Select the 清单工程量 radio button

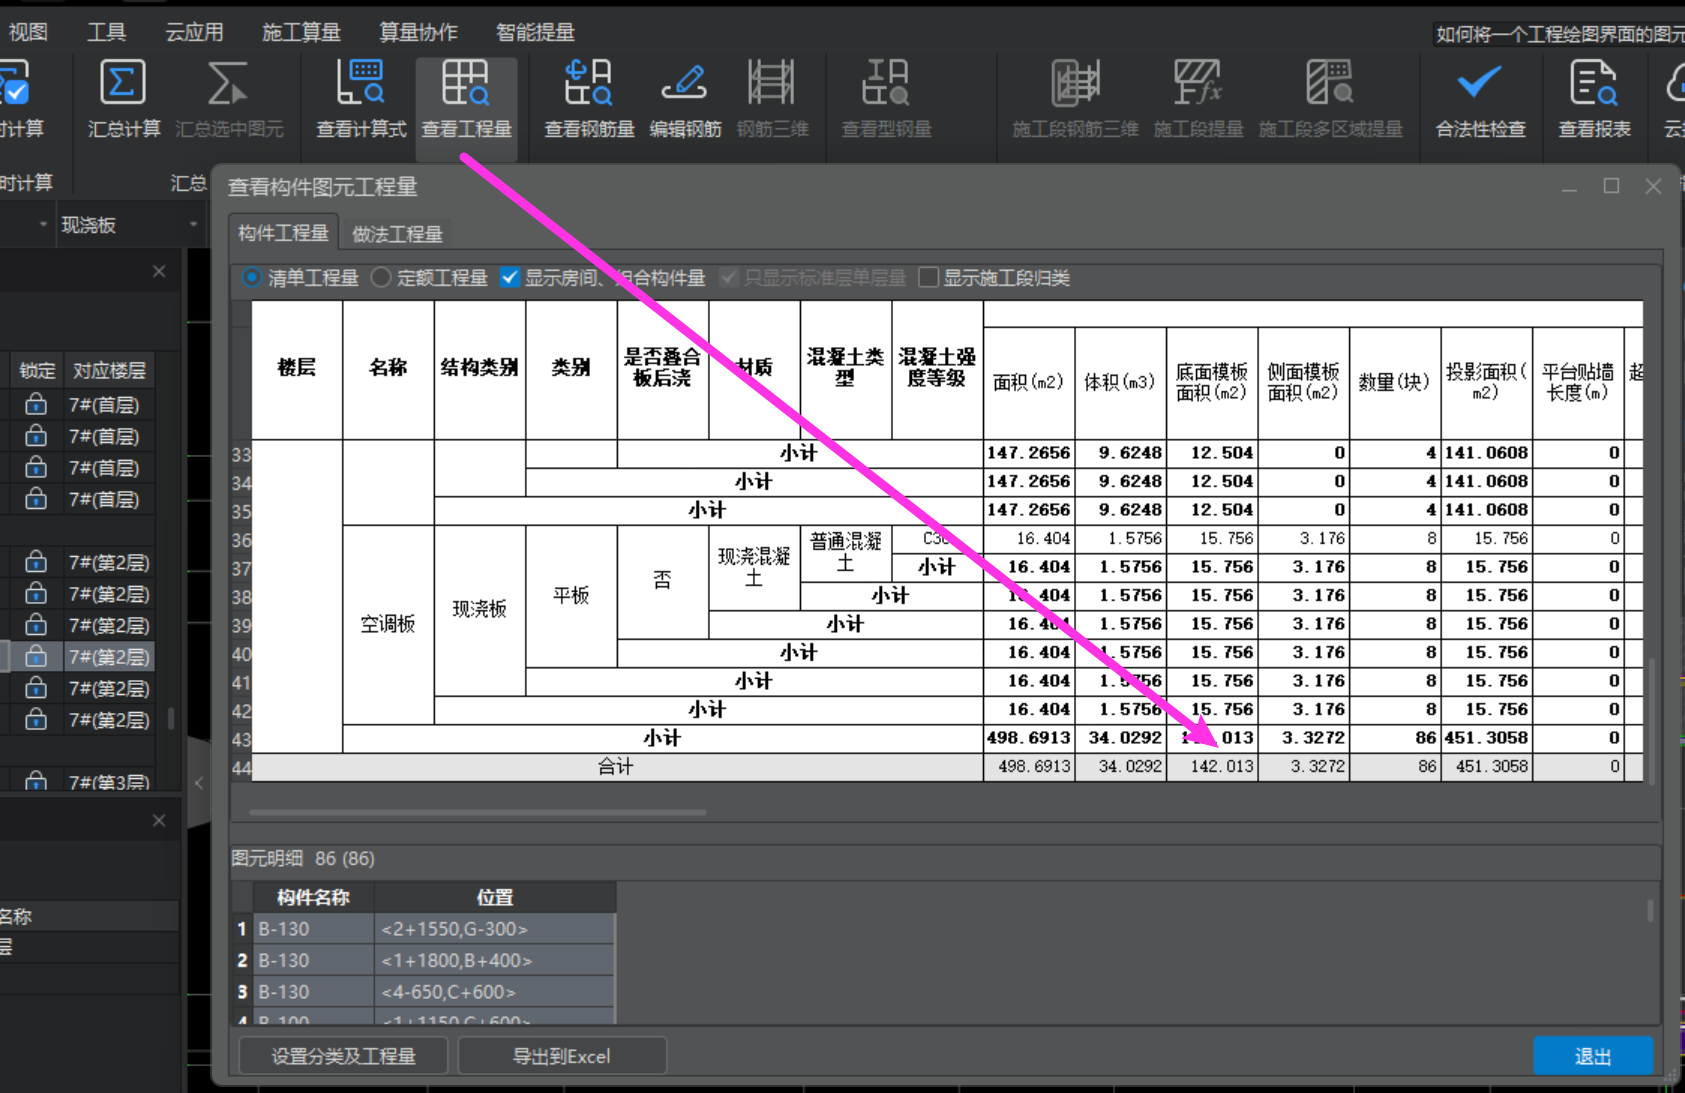click(x=252, y=278)
